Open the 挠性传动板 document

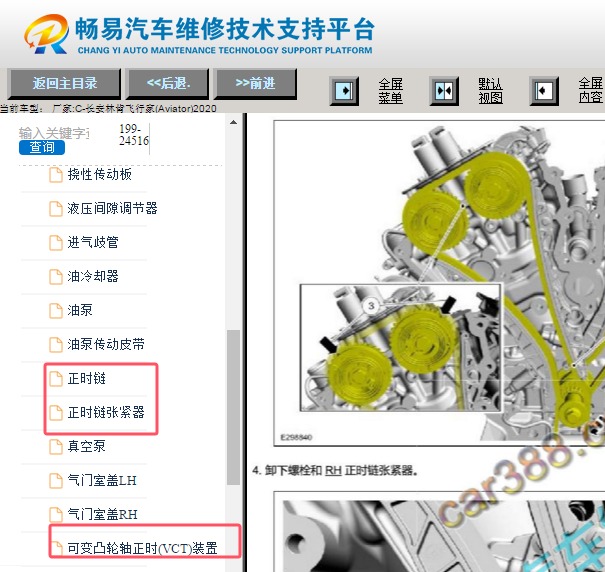coord(100,174)
